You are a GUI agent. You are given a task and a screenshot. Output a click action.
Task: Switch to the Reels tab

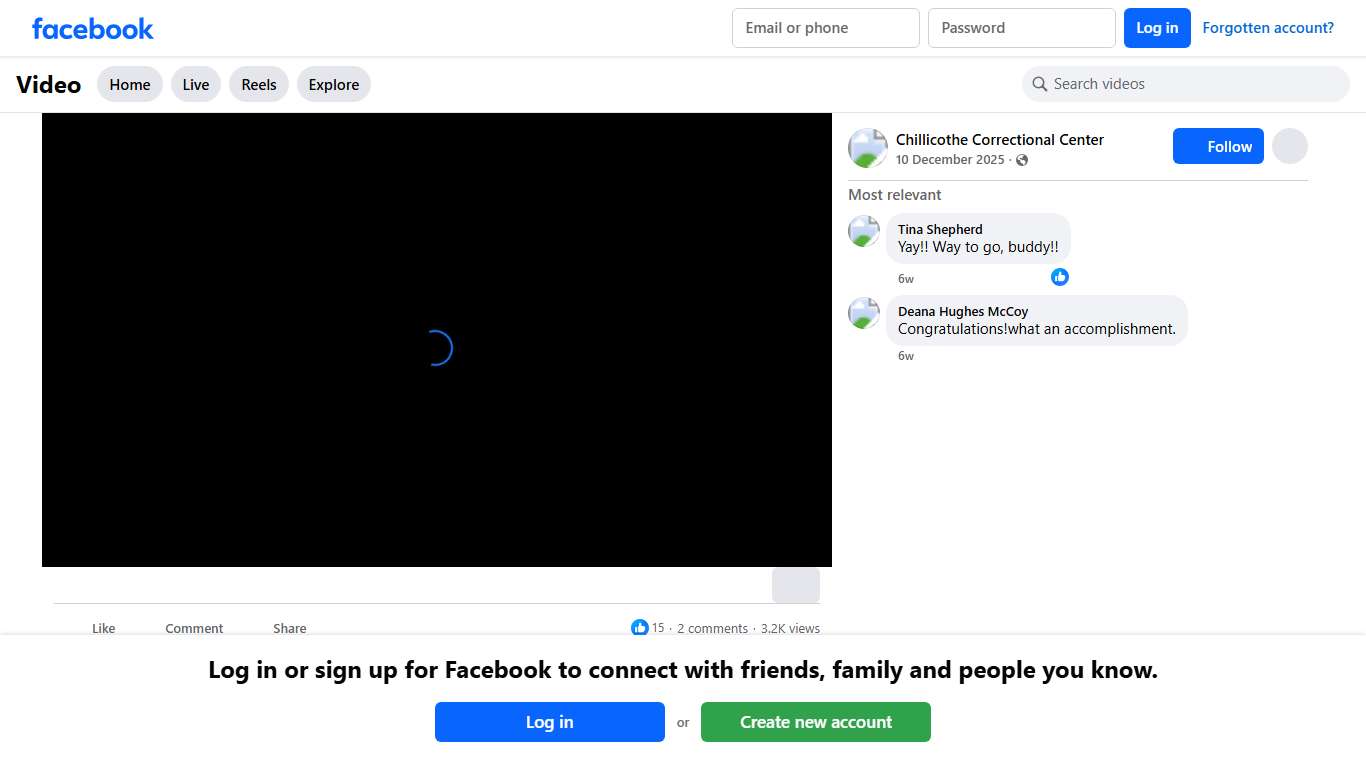point(258,85)
